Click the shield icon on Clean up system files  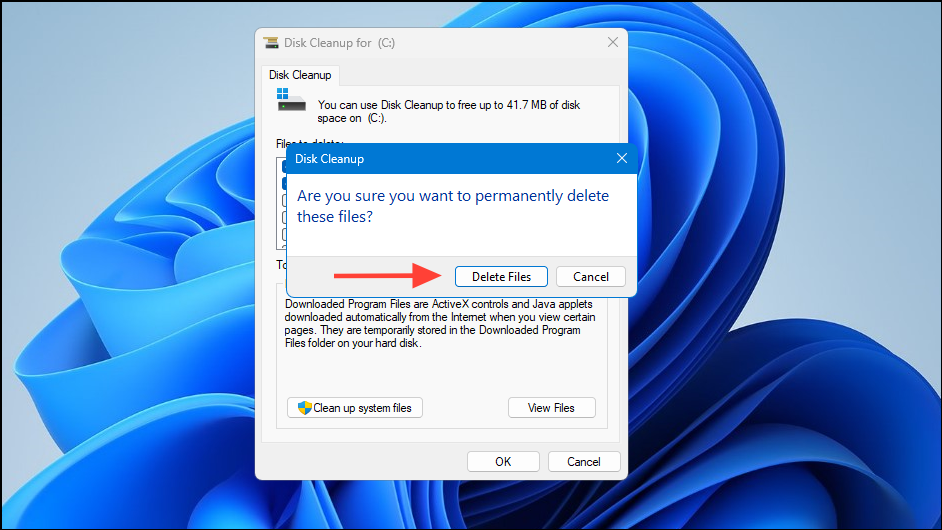point(305,407)
